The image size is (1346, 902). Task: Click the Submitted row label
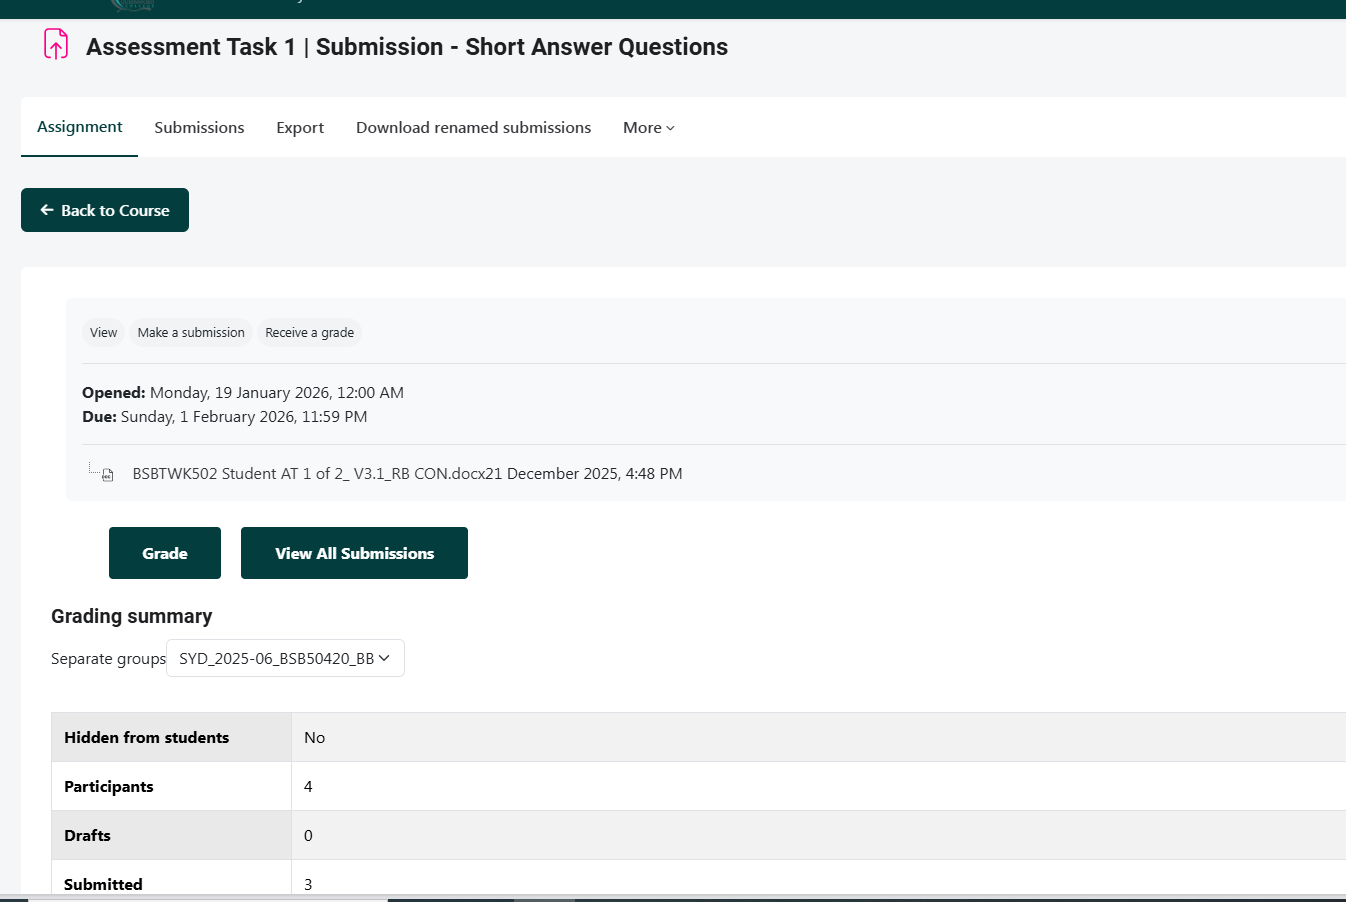point(104,884)
